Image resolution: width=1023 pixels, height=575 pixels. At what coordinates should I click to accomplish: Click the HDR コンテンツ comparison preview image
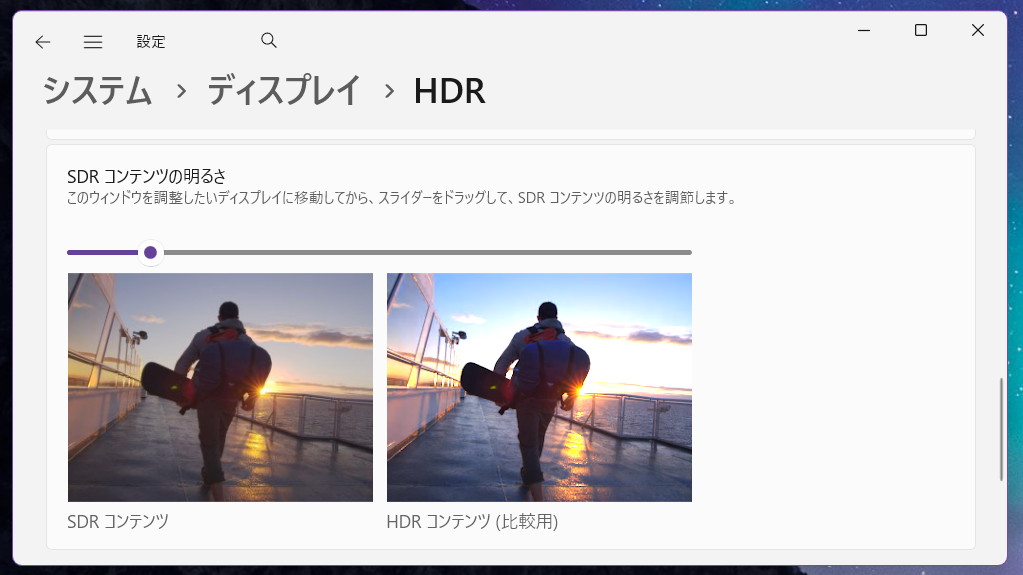click(539, 387)
